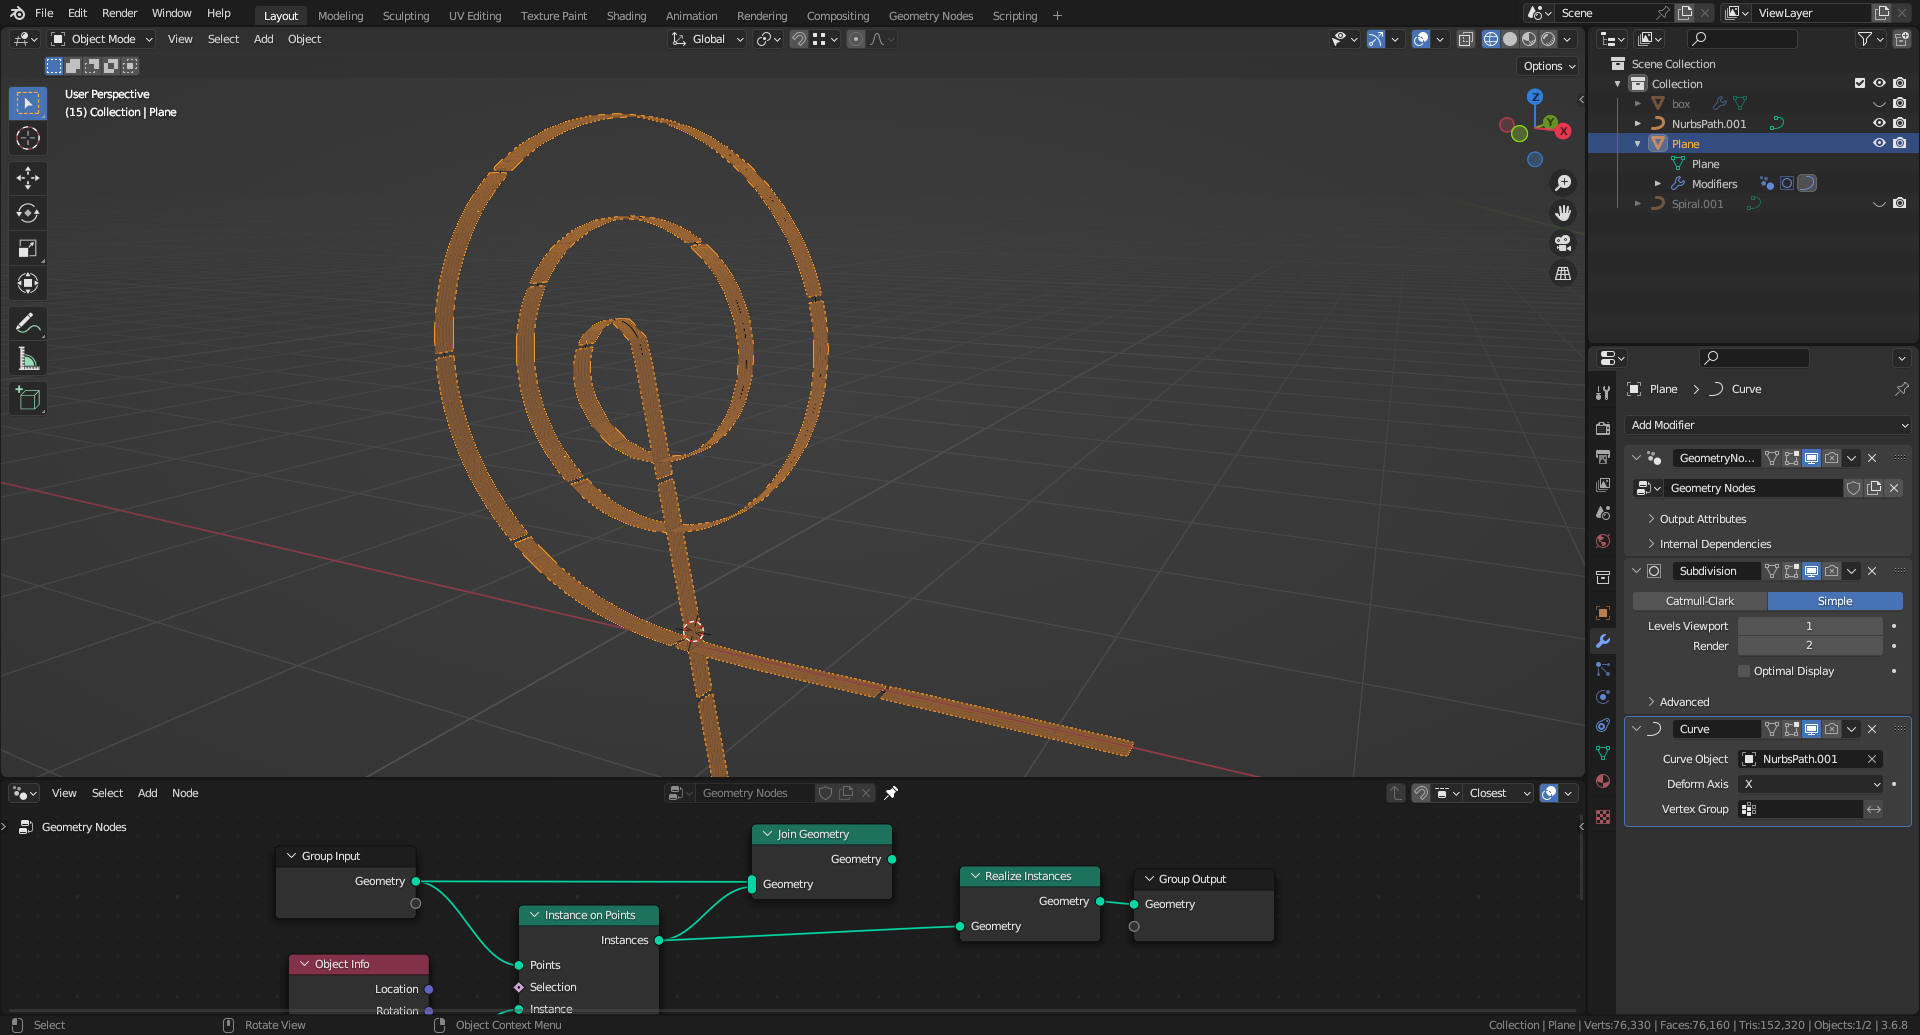Open viewport Options dropdown
The width and height of the screenshot is (1920, 1035).
[1549, 66]
